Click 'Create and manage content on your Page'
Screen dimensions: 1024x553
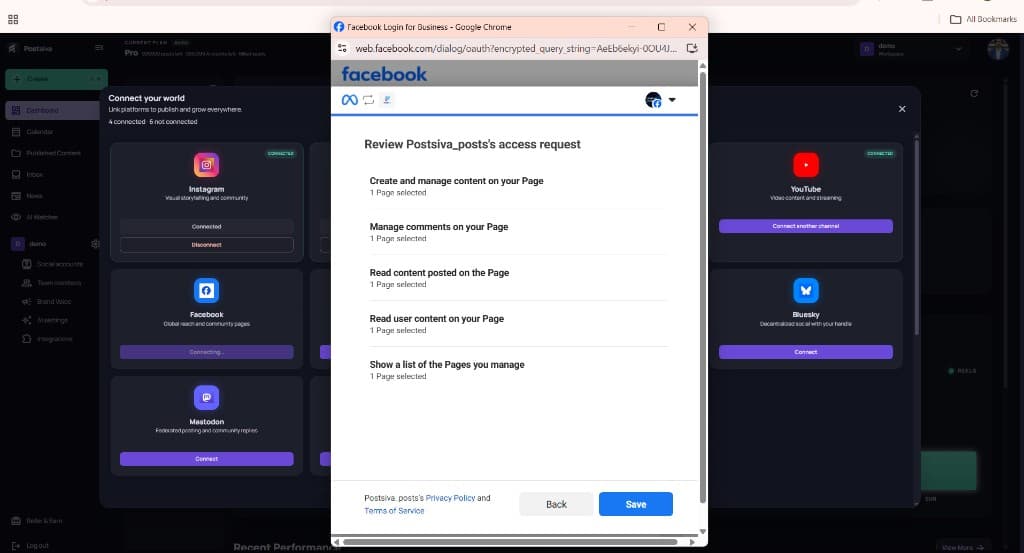(456, 181)
